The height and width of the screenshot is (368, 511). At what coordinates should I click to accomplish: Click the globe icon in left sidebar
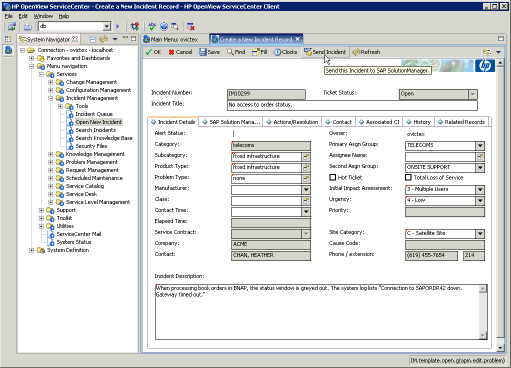tap(8, 50)
